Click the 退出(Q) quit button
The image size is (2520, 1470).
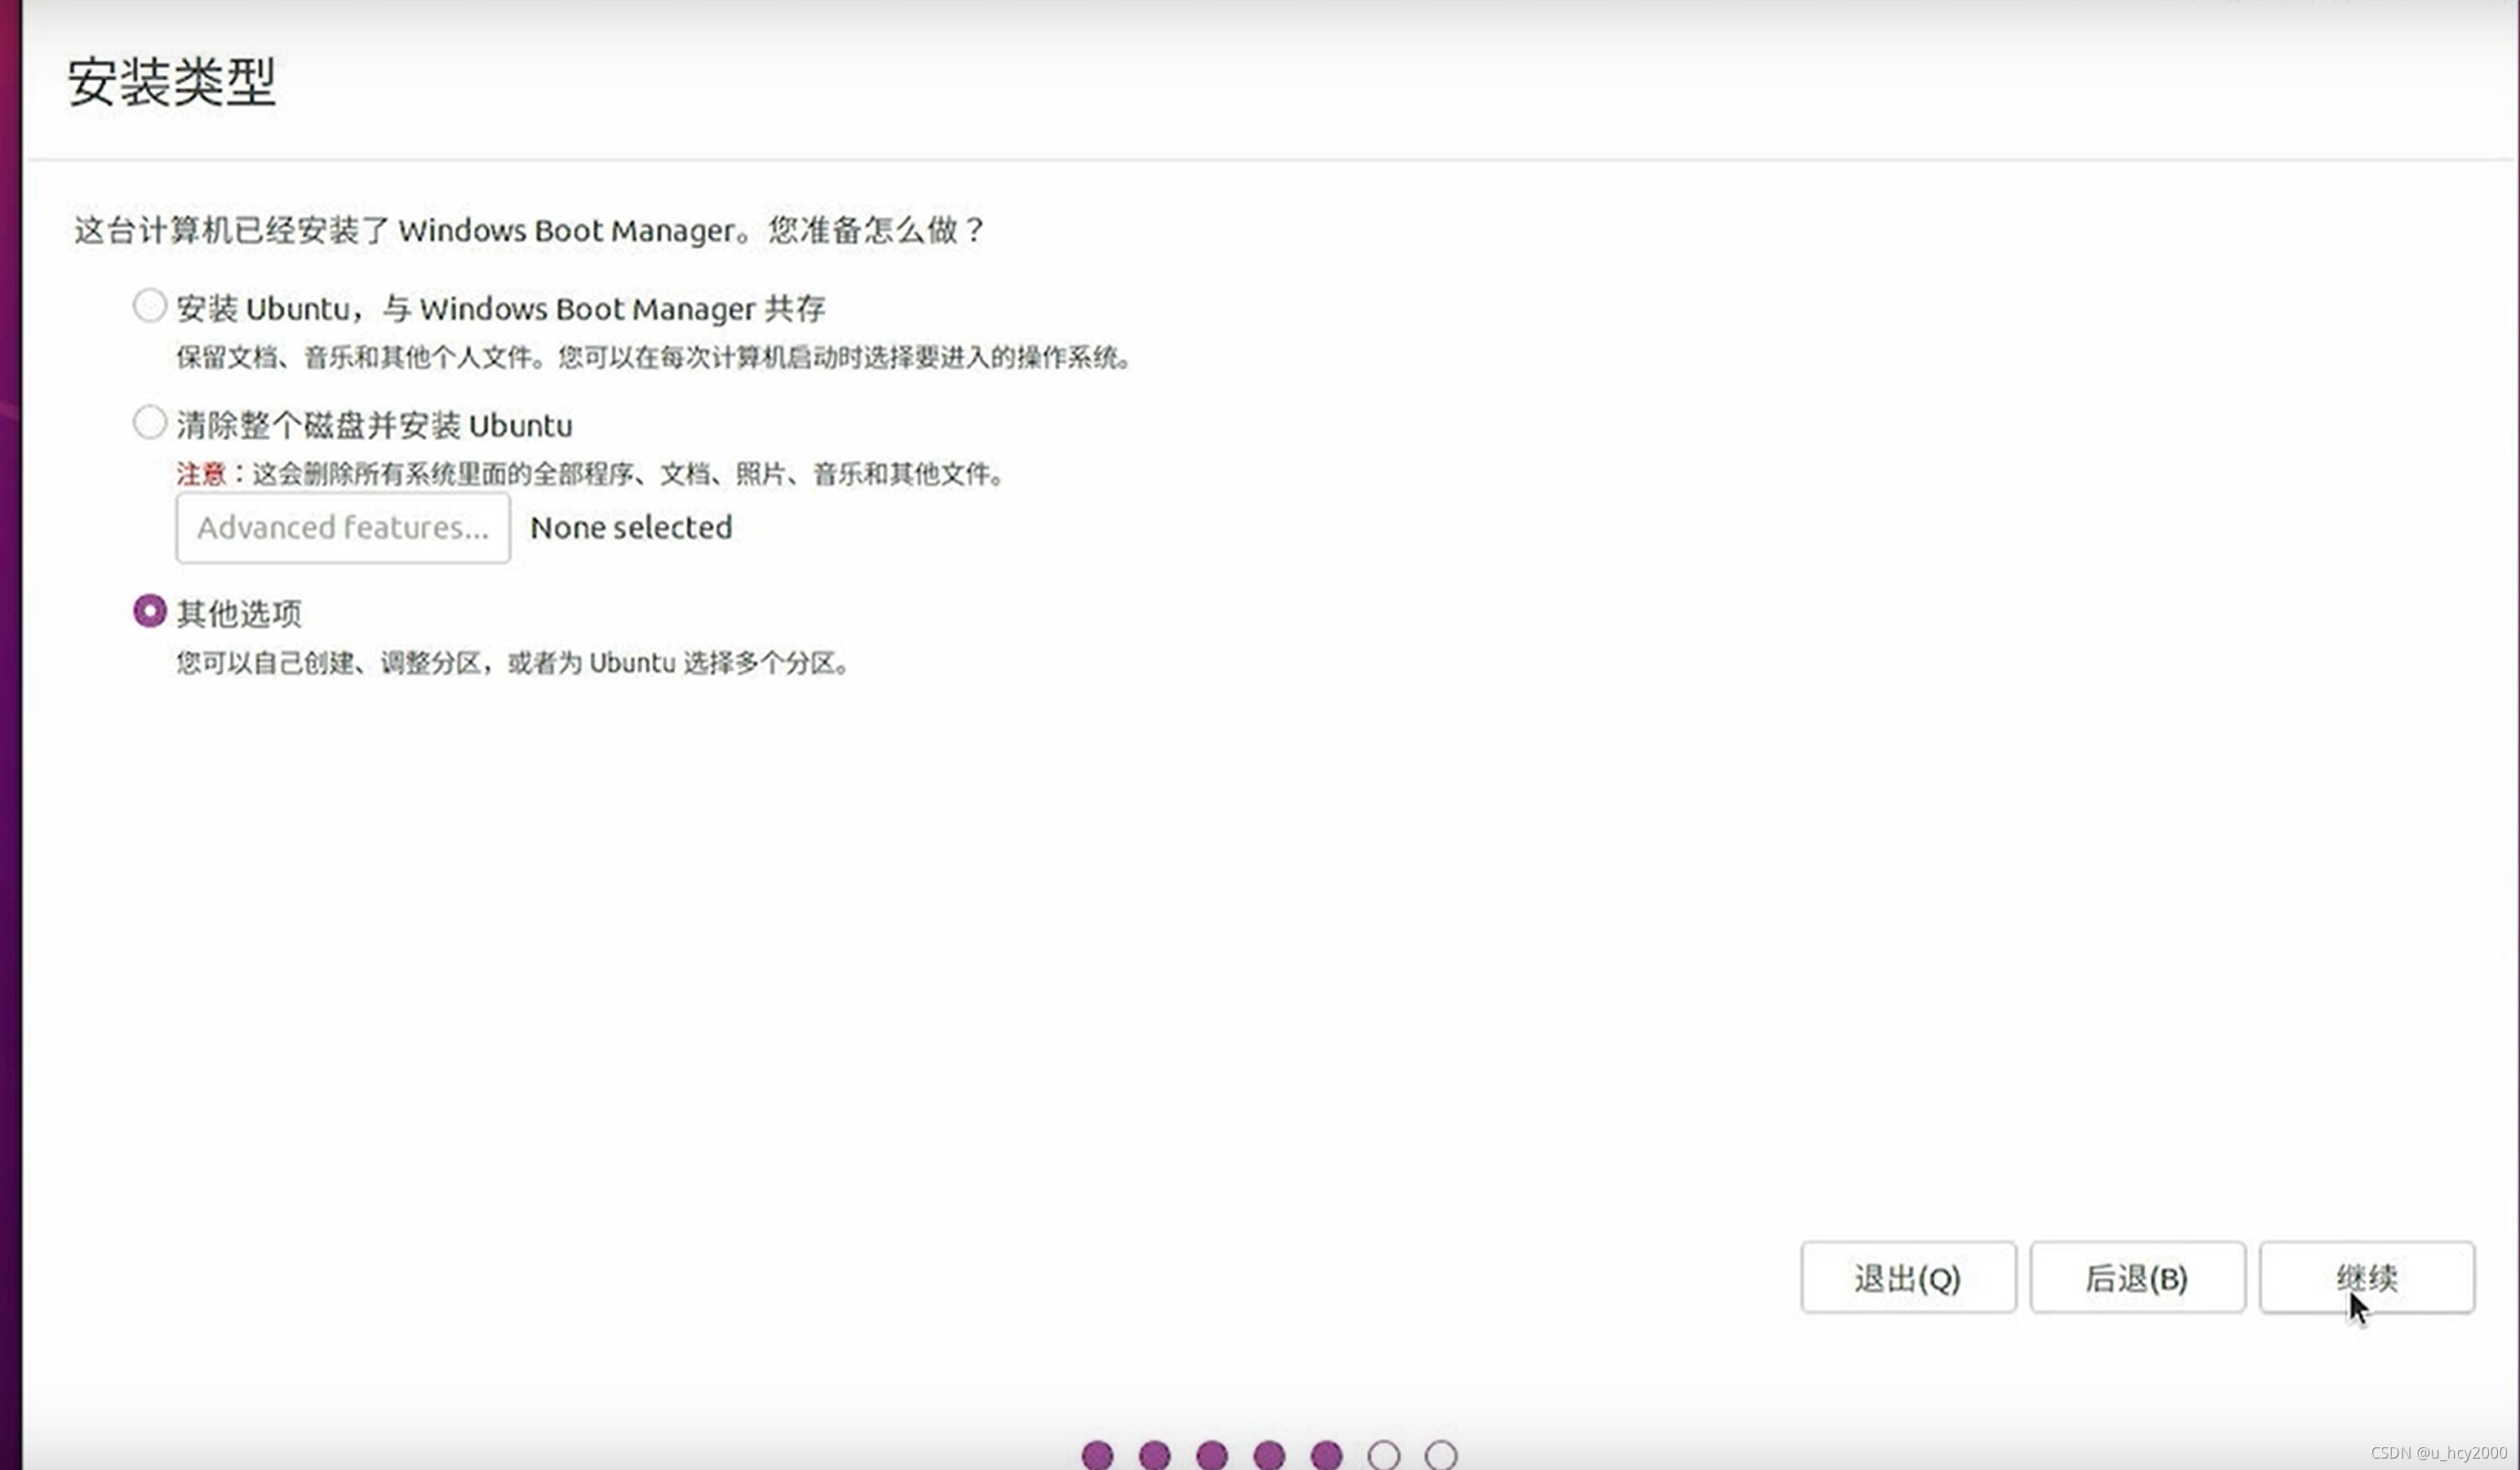[x=1907, y=1277]
